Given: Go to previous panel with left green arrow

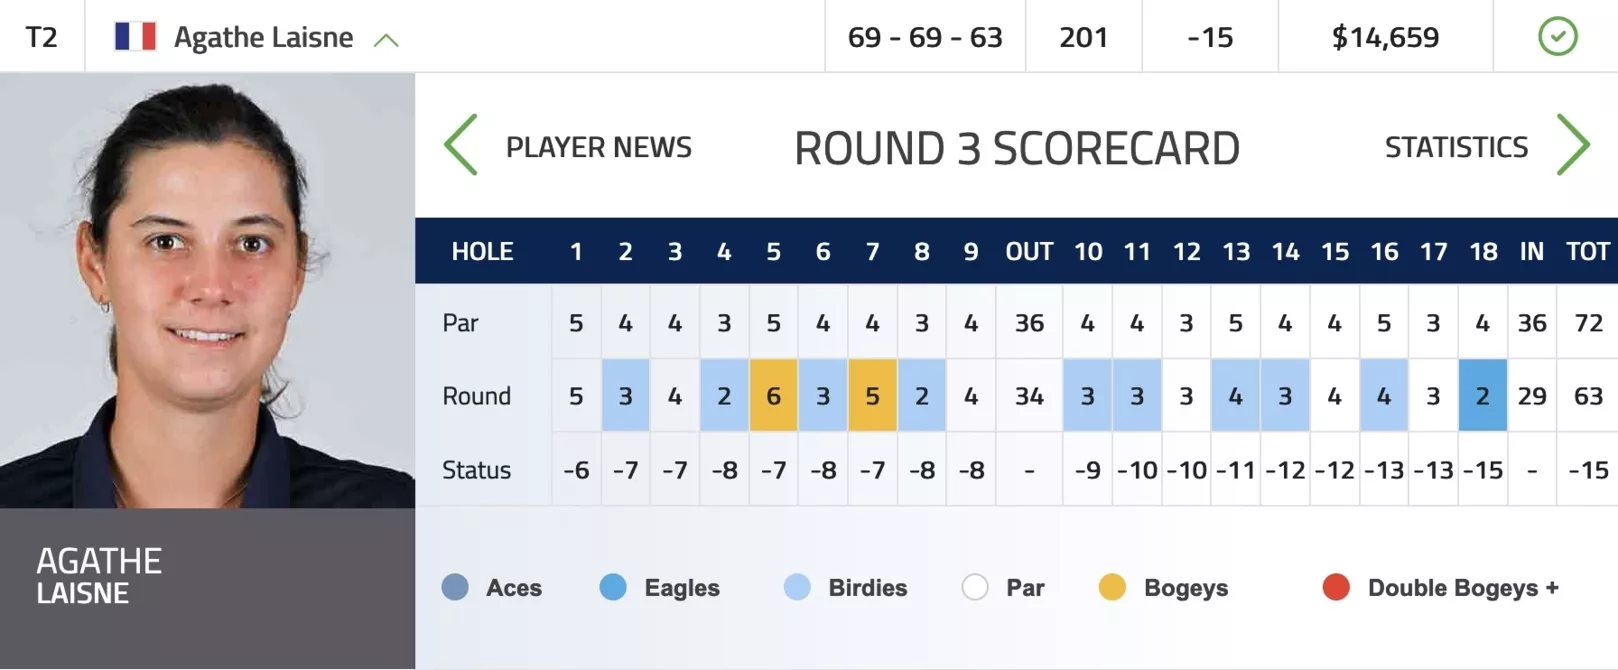Looking at the screenshot, I should point(461,146).
